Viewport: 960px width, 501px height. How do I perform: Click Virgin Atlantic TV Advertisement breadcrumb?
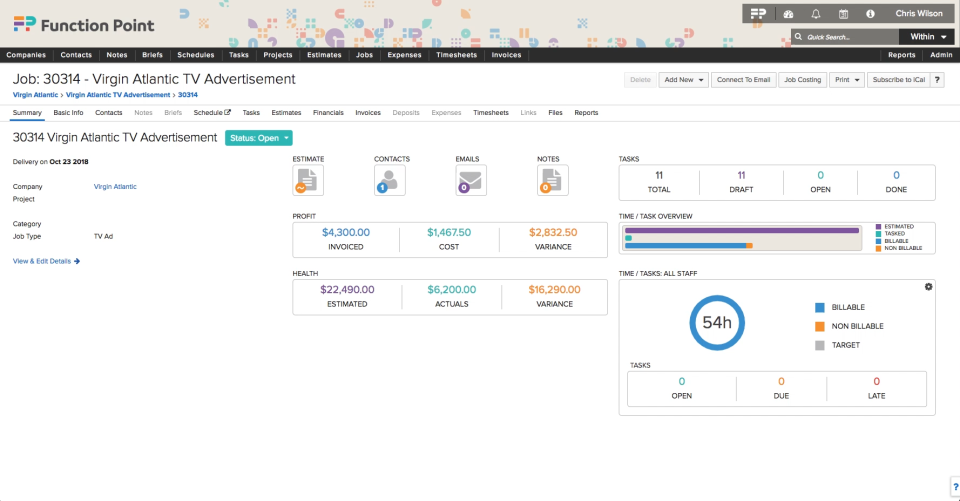click(118, 95)
